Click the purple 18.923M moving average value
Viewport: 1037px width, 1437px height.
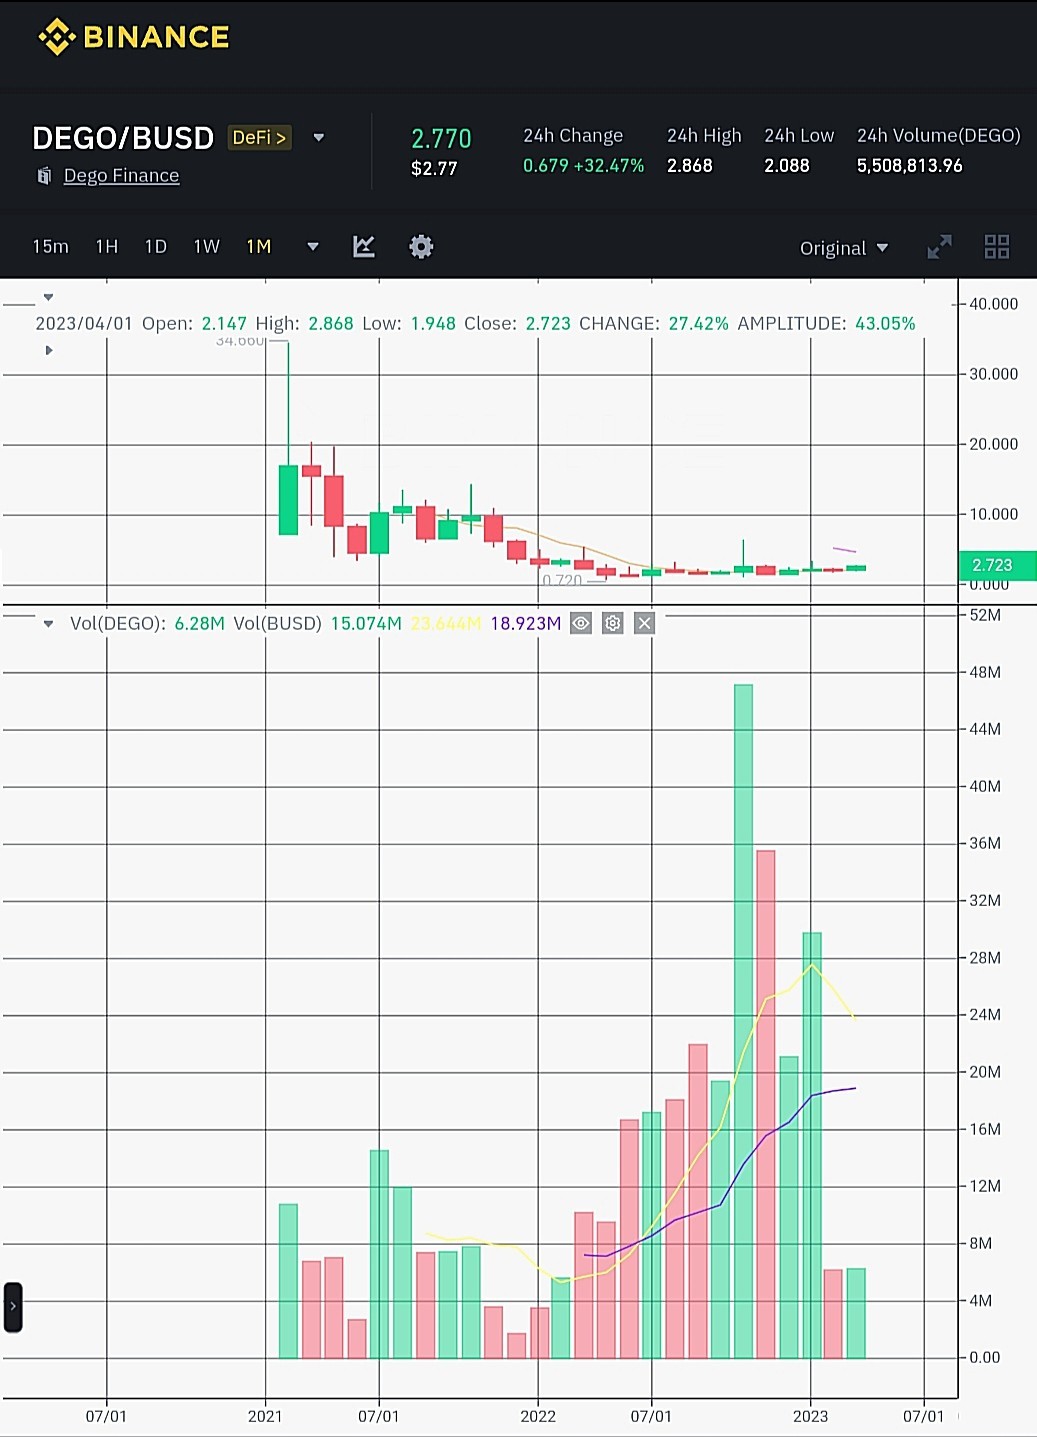pos(526,624)
